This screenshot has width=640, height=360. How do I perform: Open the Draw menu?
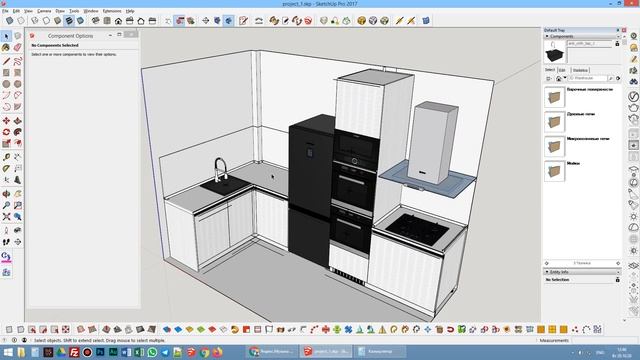[60, 11]
